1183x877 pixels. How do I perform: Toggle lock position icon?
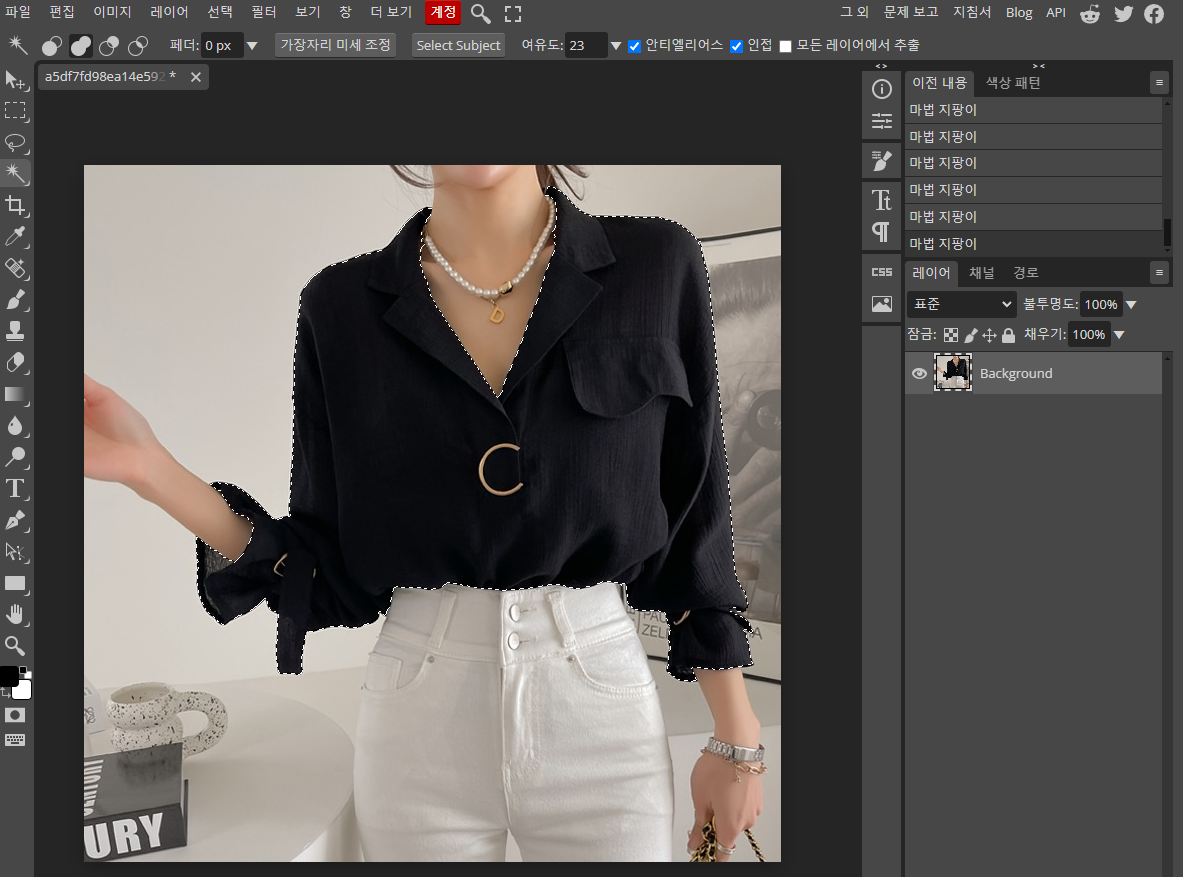[x=989, y=335]
